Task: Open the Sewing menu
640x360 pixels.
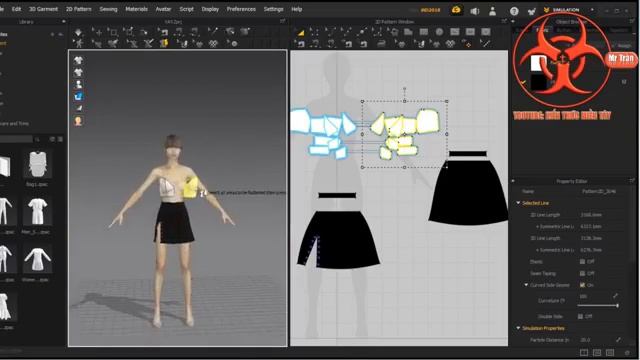Action: click(x=108, y=9)
